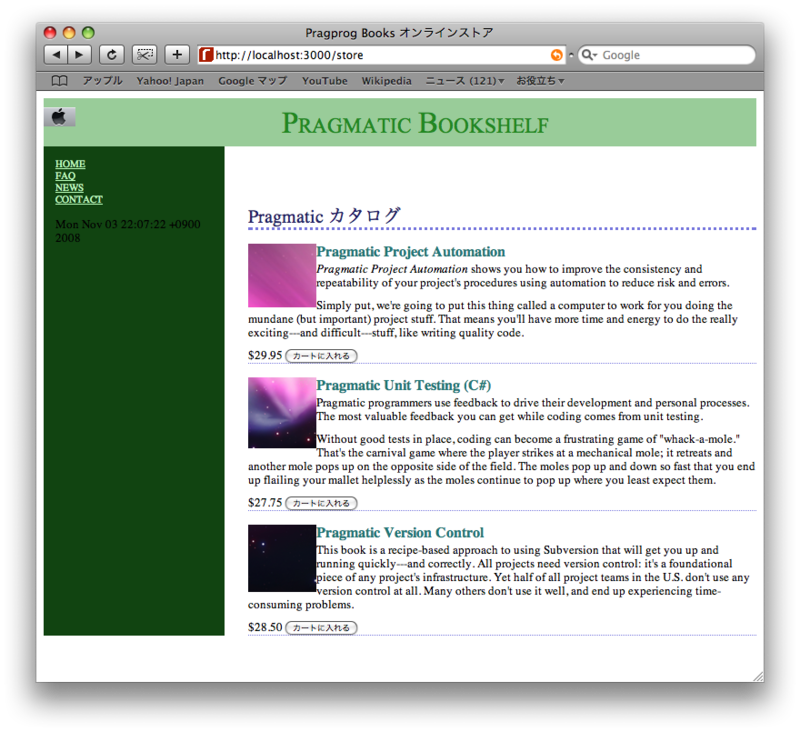This screenshot has height=732, width=800.
Task: Zoom the window with the green button
Action: pyautogui.click(x=88, y=33)
